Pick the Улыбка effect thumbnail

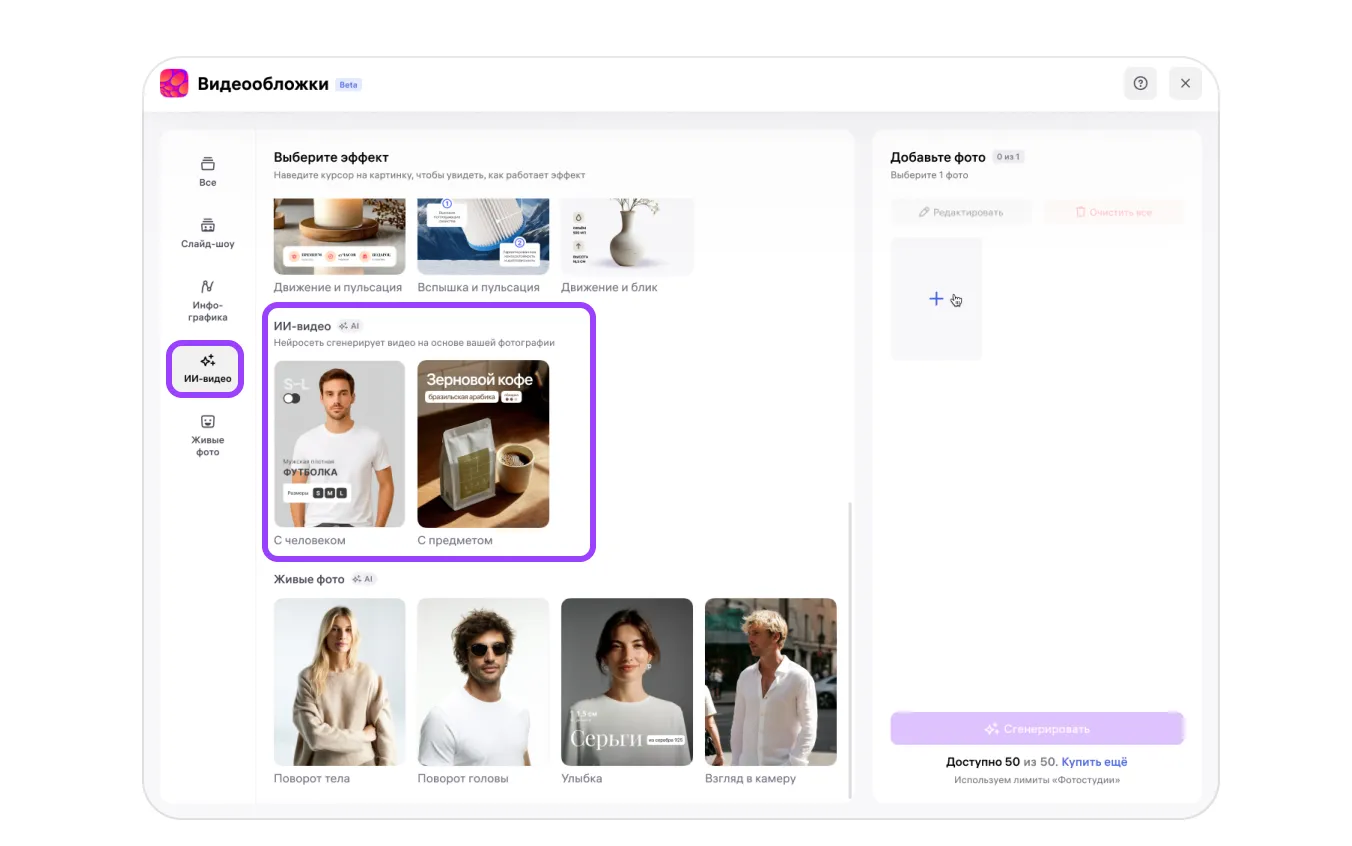pyautogui.click(x=627, y=682)
